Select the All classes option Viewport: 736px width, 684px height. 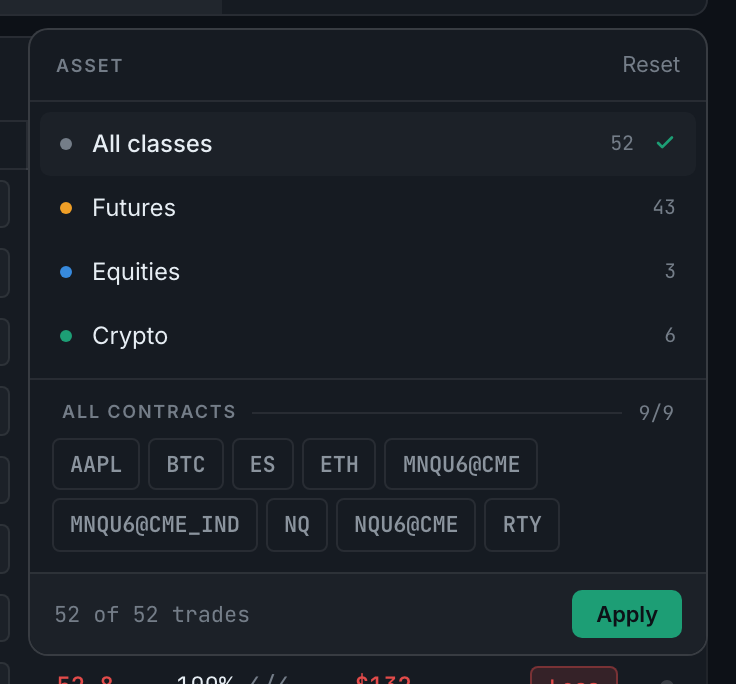[368, 144]
